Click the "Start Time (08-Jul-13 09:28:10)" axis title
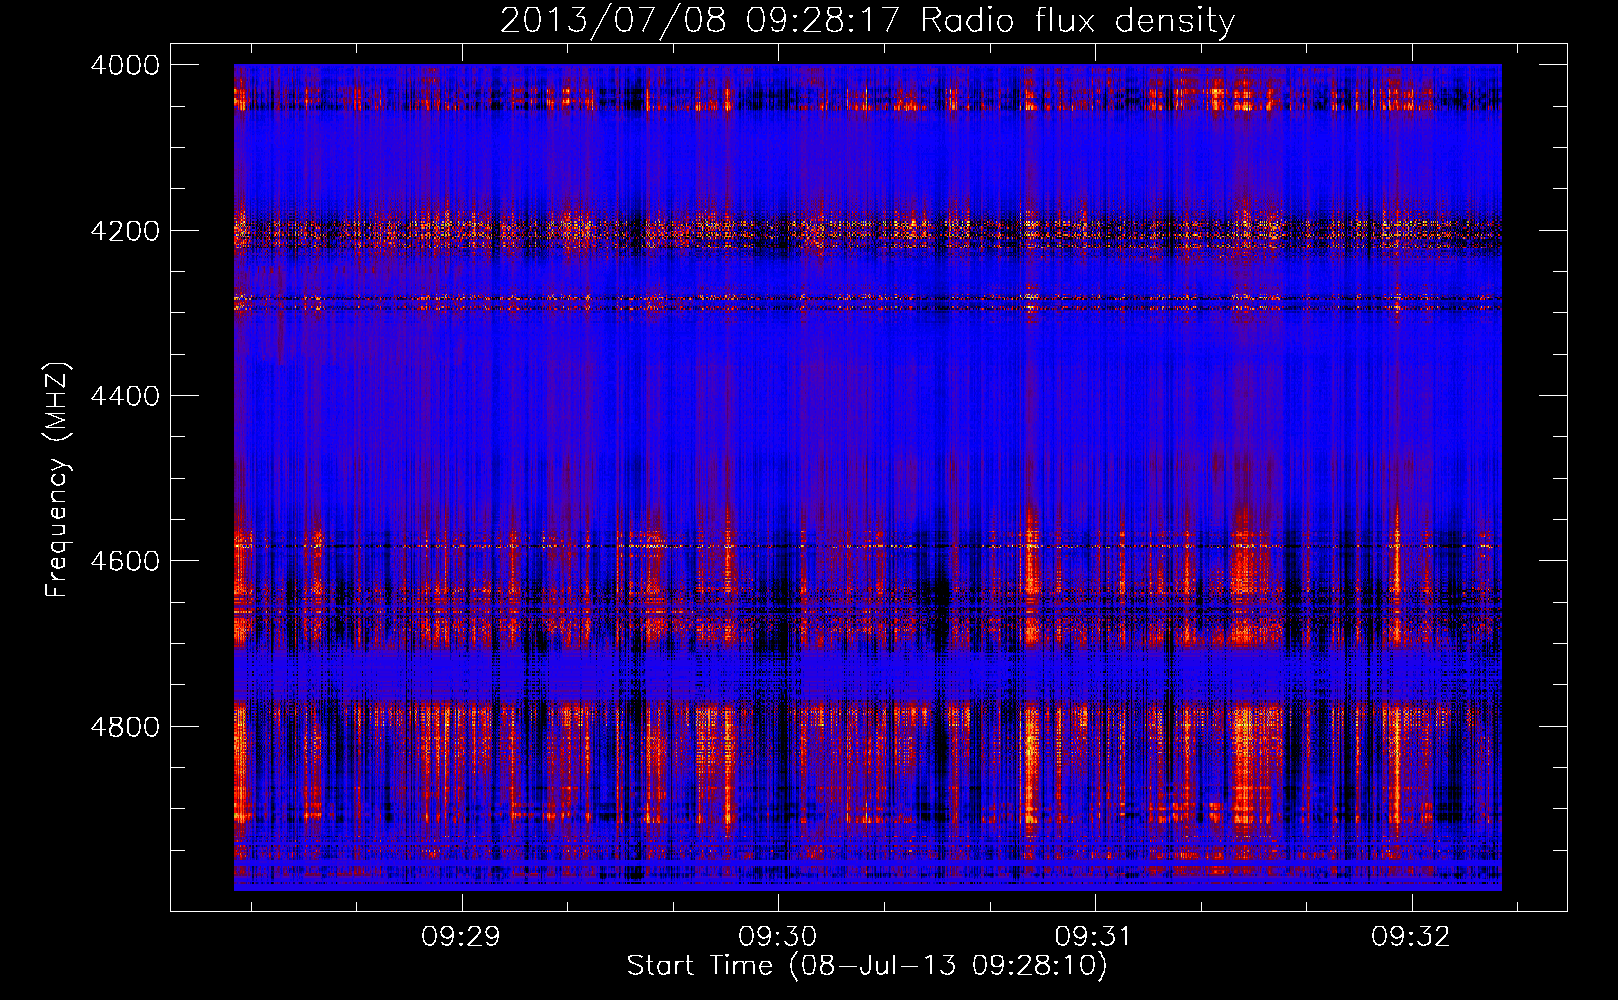This screenshot has width=1618, height=1000. click(x=867, y=966)
